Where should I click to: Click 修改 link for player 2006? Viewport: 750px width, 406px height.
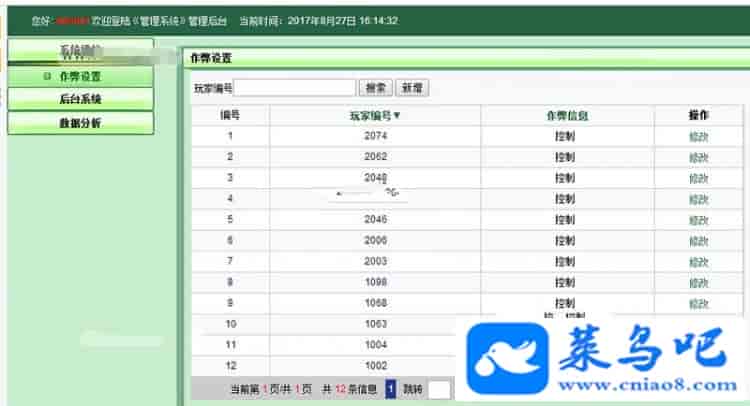698,241
